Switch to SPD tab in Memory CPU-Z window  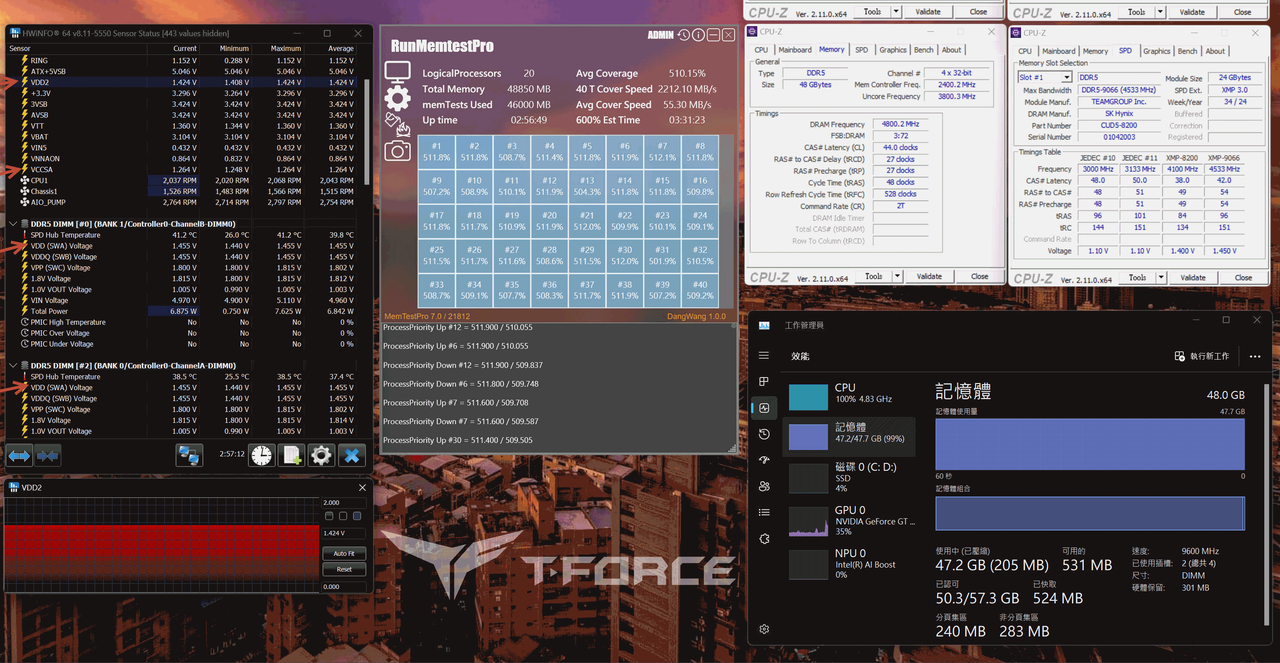[x=862, y=49]
